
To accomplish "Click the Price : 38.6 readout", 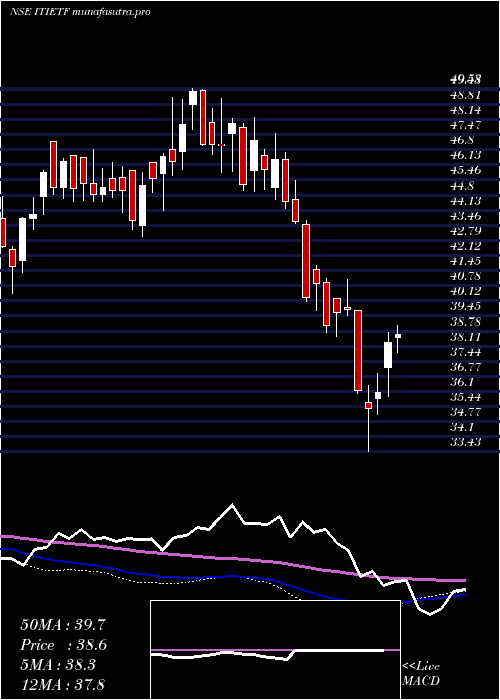I will point(62,645).
